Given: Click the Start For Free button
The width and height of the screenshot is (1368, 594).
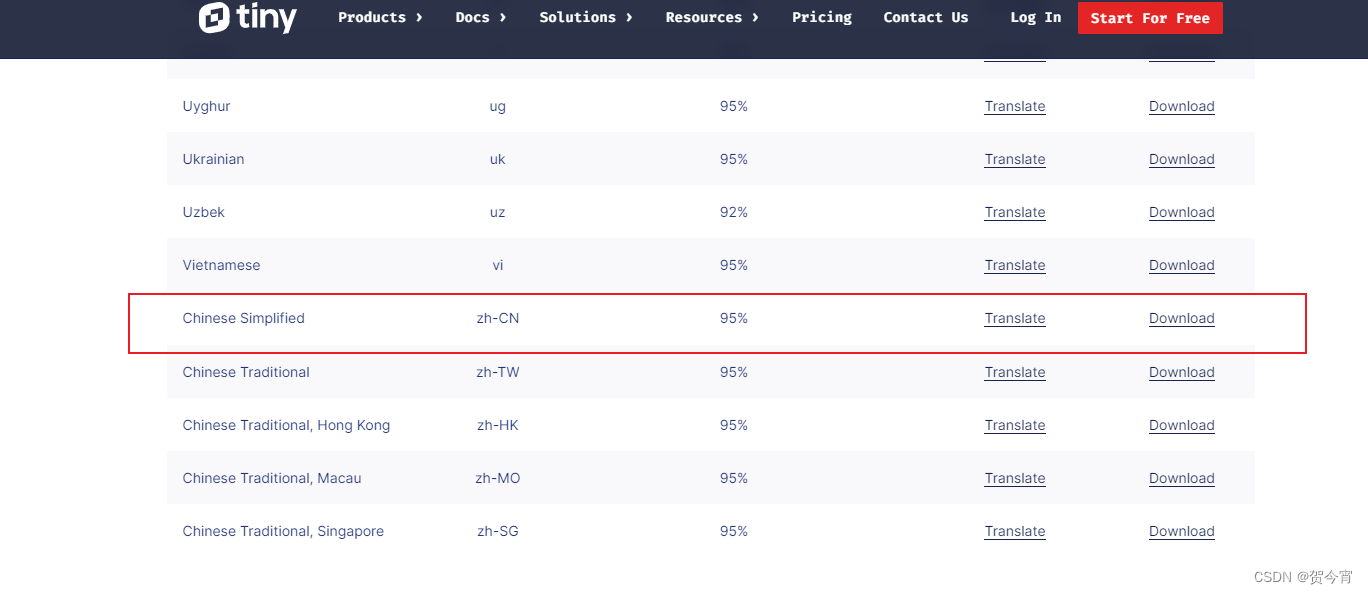Looking at the screenshot, I should (1150, 18).
